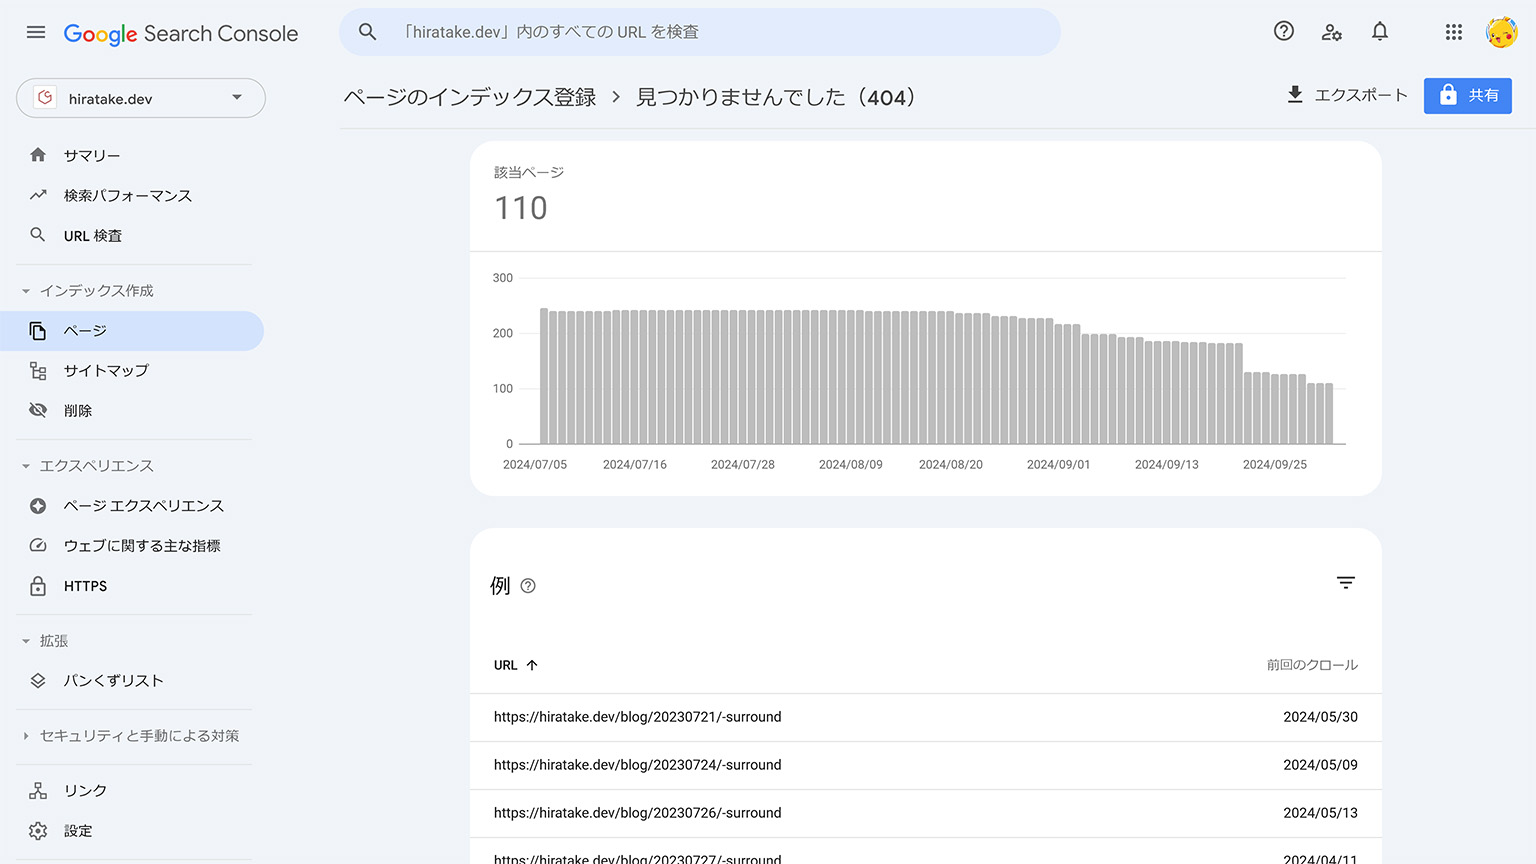
Task: Open the Google apps grid
Action: click(x=1454, y=32)
